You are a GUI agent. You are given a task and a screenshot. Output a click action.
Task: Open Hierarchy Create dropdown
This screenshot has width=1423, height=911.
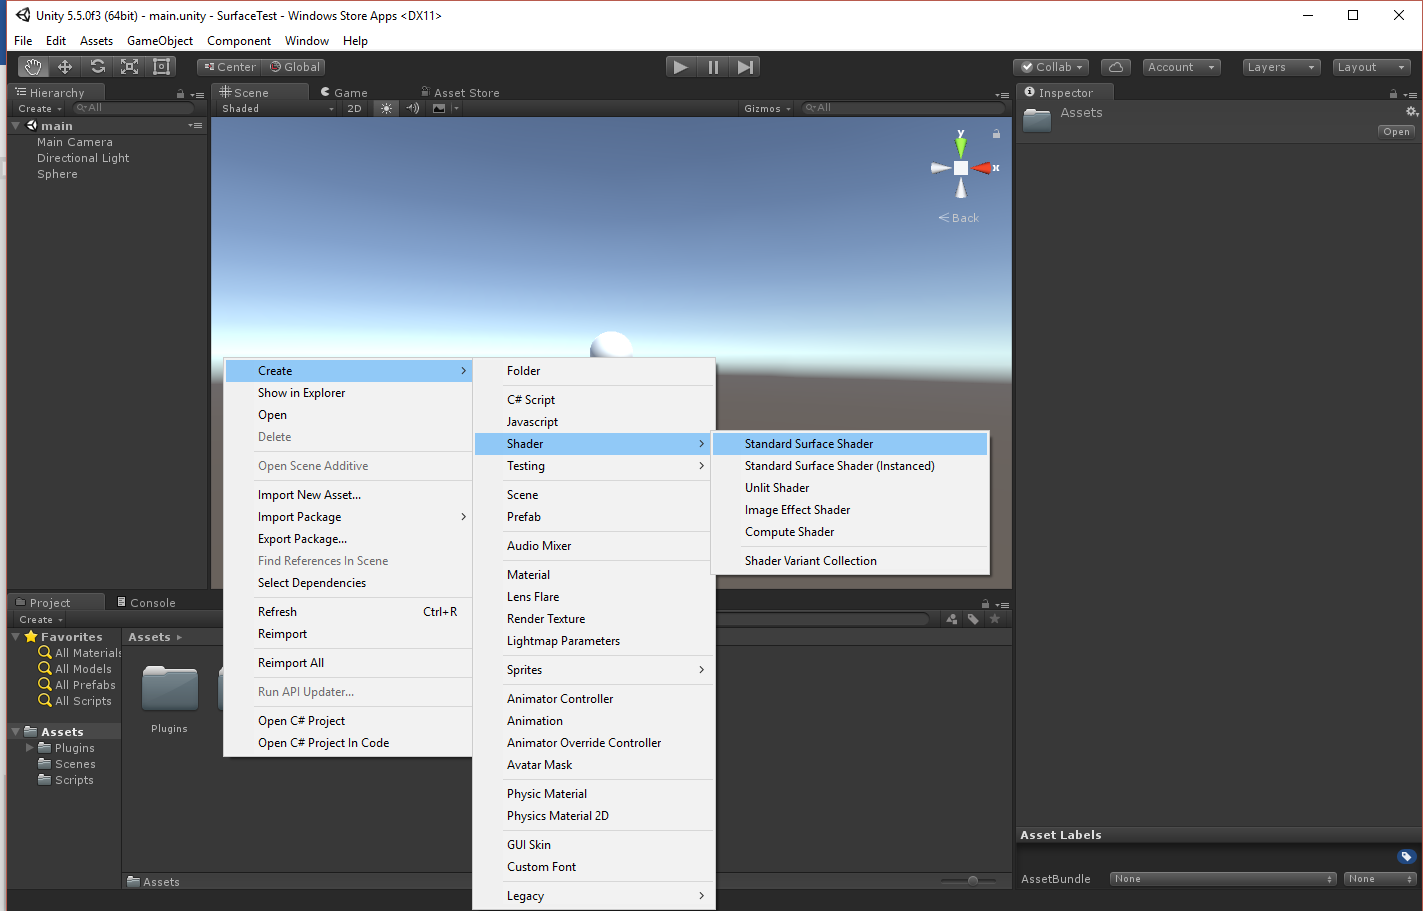click(40, 108)
